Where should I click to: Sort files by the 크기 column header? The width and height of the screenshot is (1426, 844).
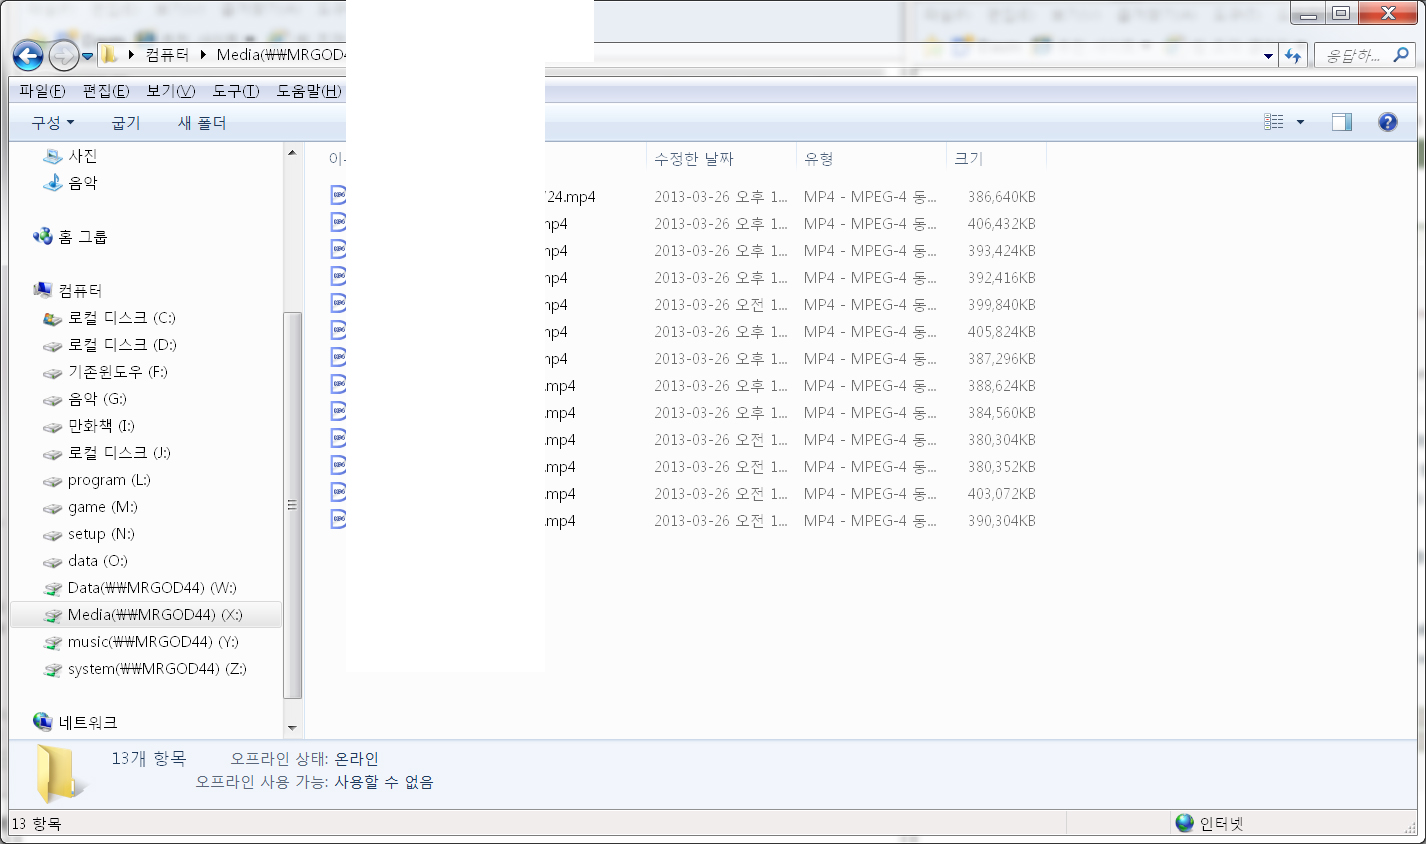point(996,158)
